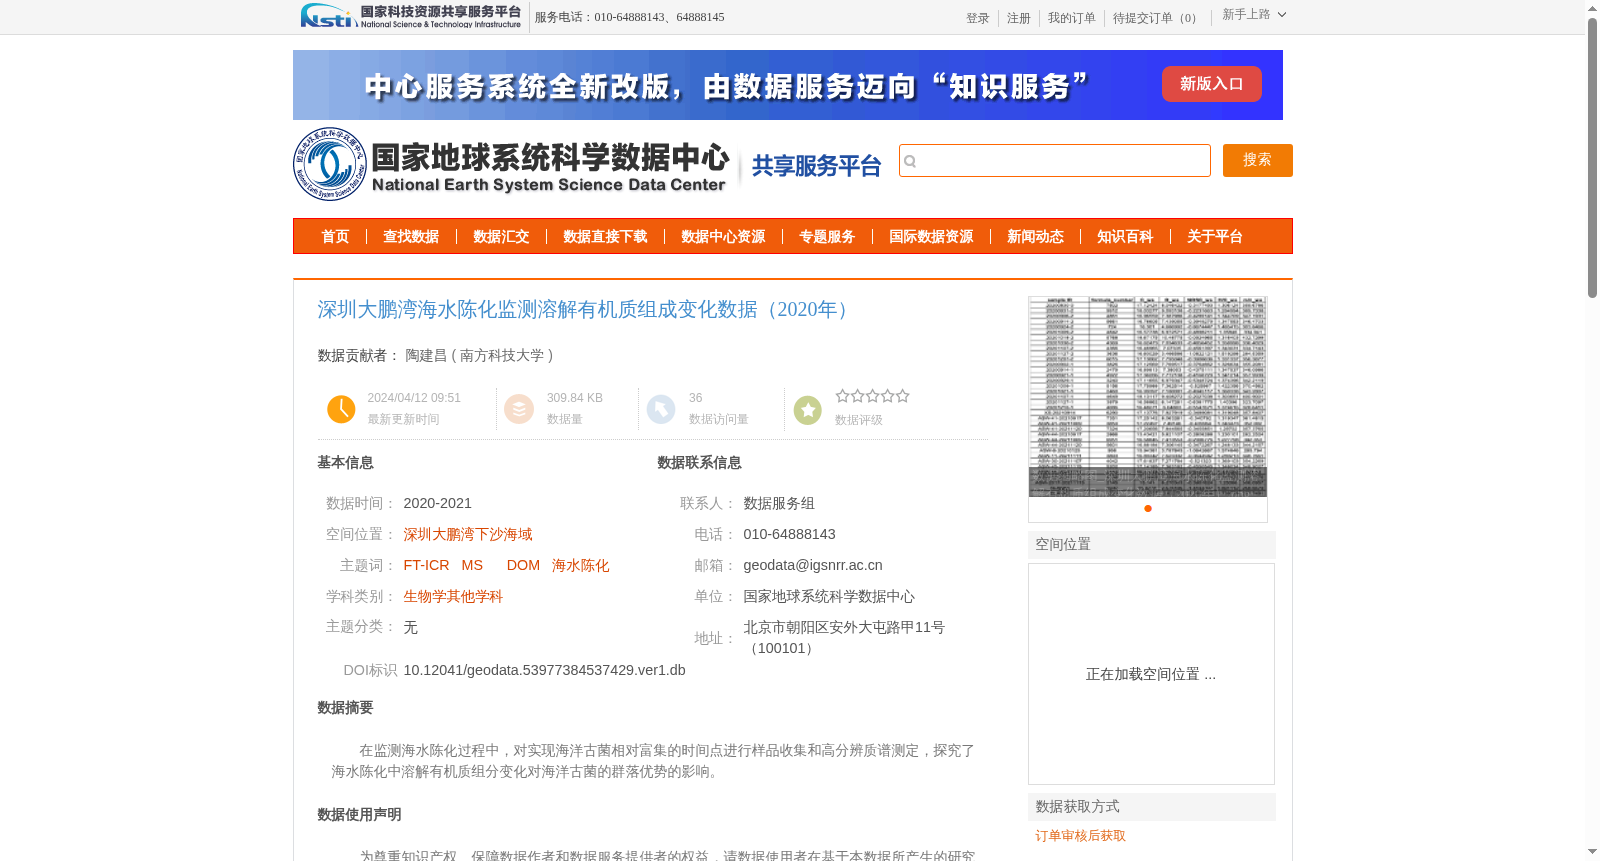1600x861 pixels.
Task: Rate data with the fifth star
Action: (x=902, y=396)
